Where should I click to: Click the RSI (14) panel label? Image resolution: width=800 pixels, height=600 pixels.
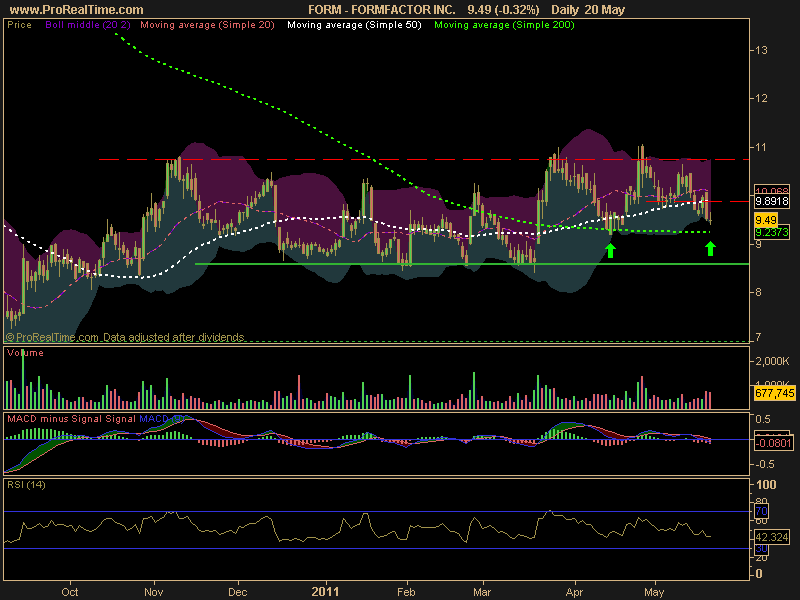coord(26,485)
